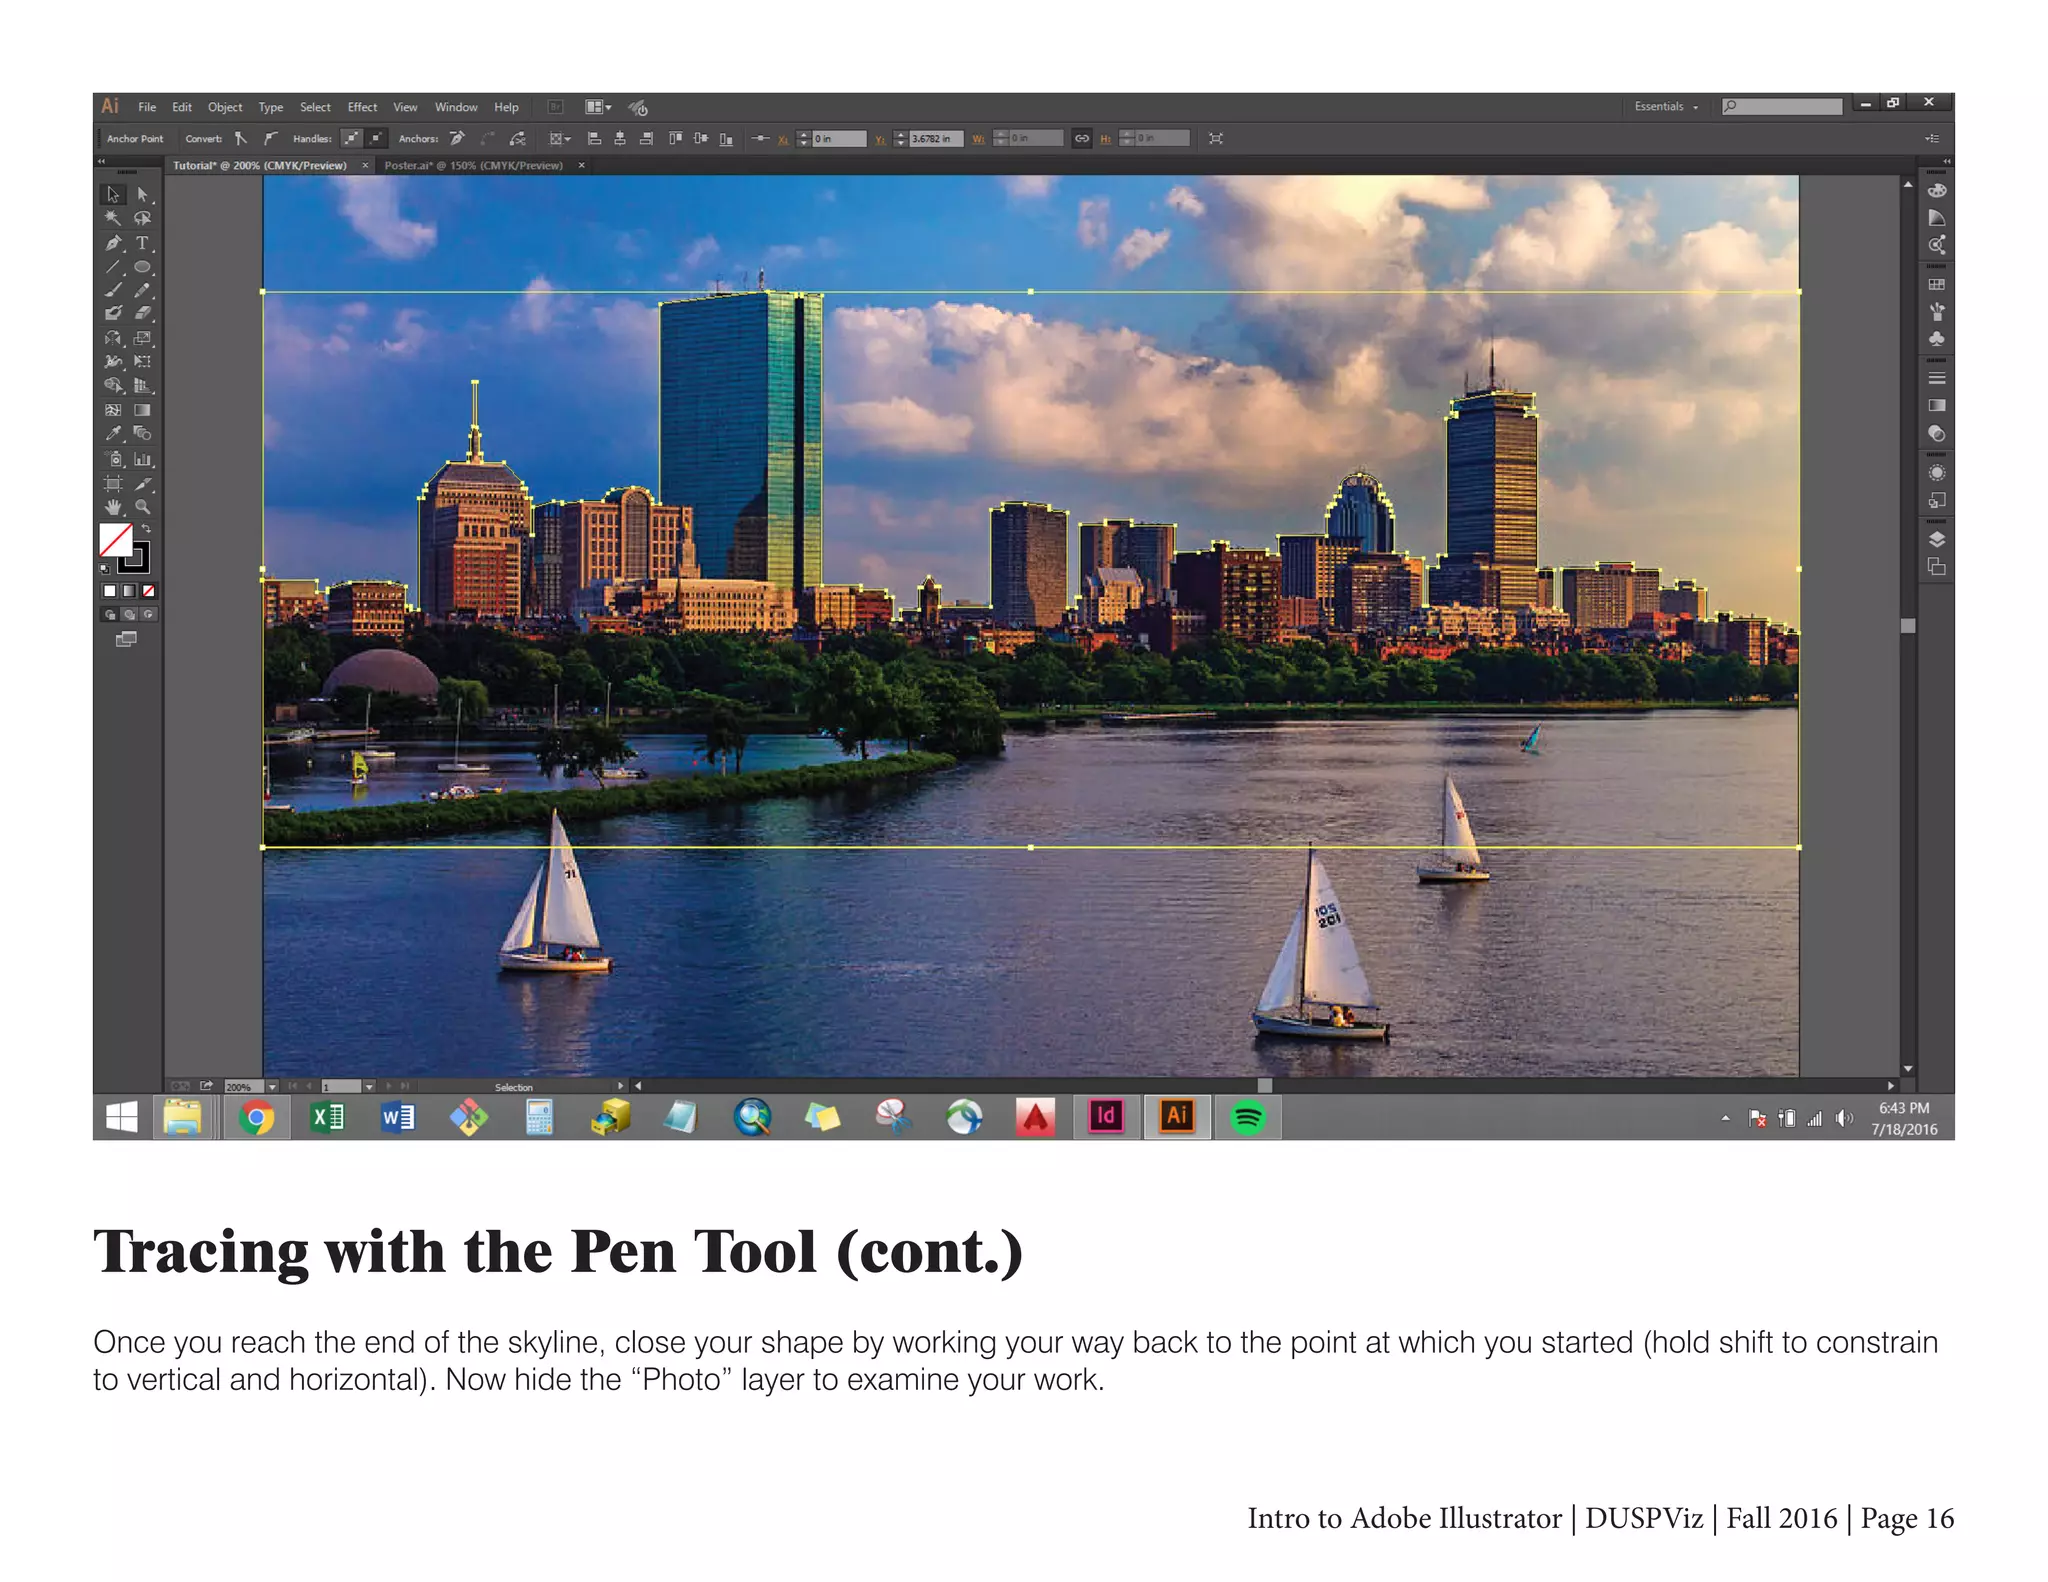Viewport: 2048px width, 1582px height.
Task: Select the Pencil tool
Action: pos(143,290)
